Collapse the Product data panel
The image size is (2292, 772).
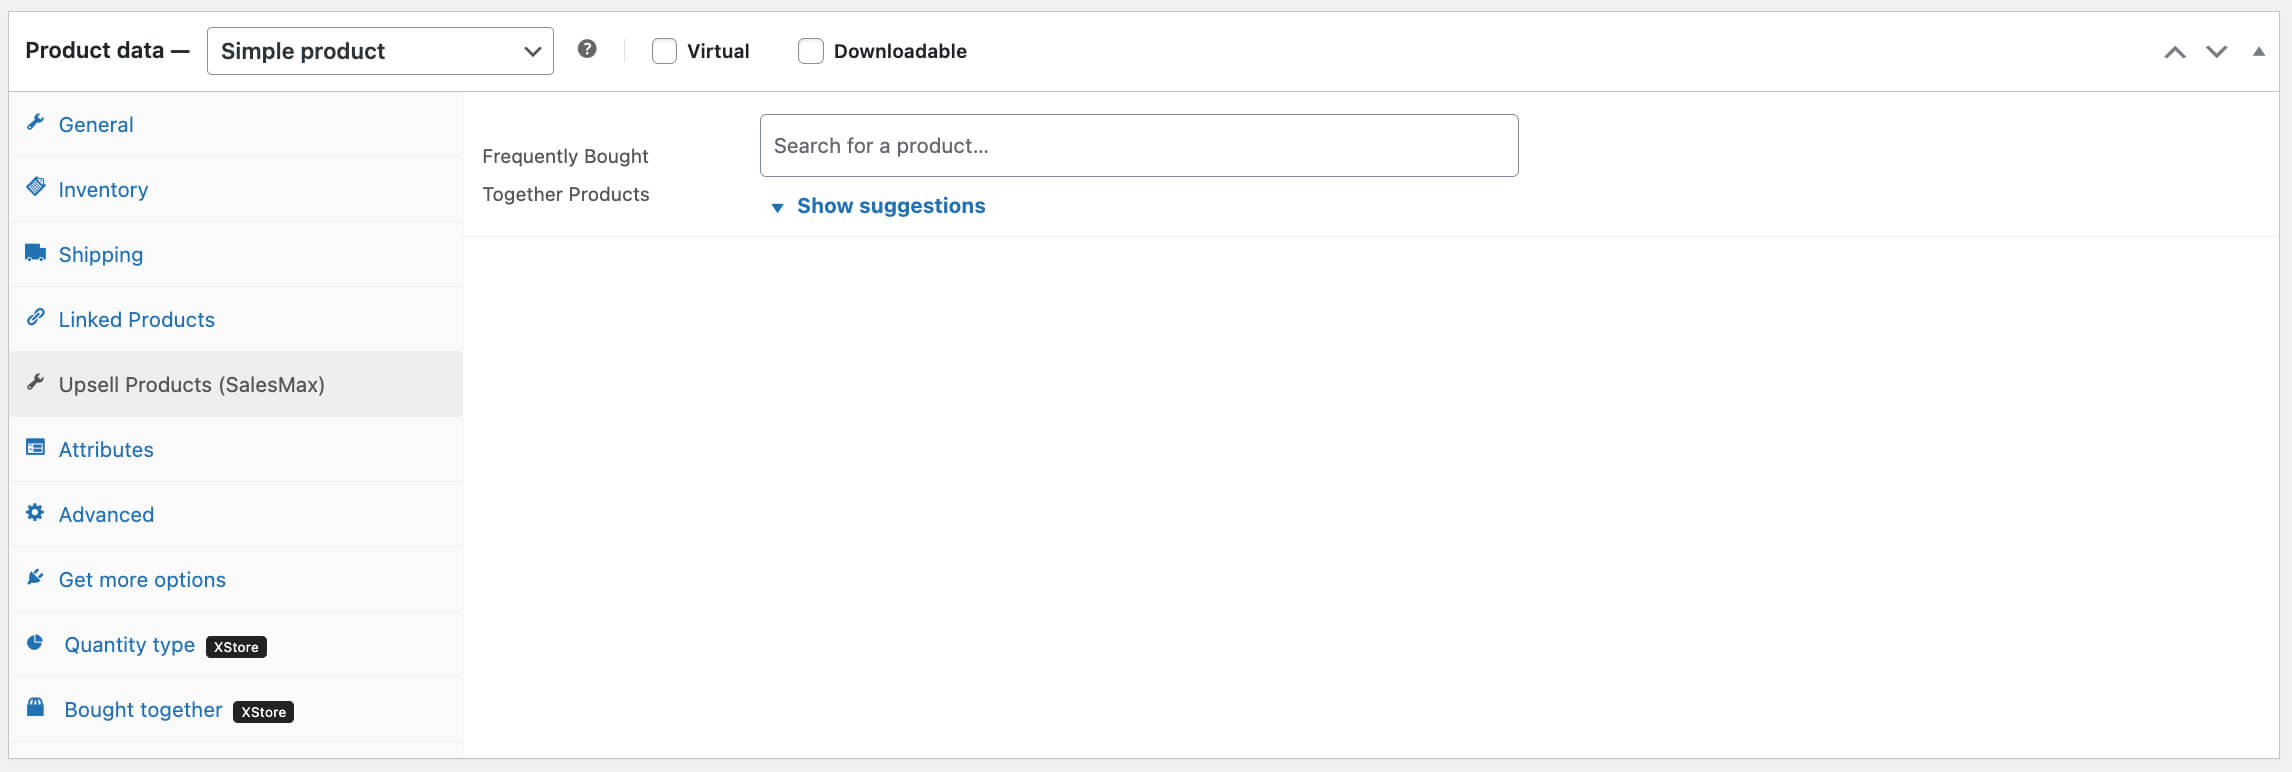pyautogui.click(x=2259, y=52)
